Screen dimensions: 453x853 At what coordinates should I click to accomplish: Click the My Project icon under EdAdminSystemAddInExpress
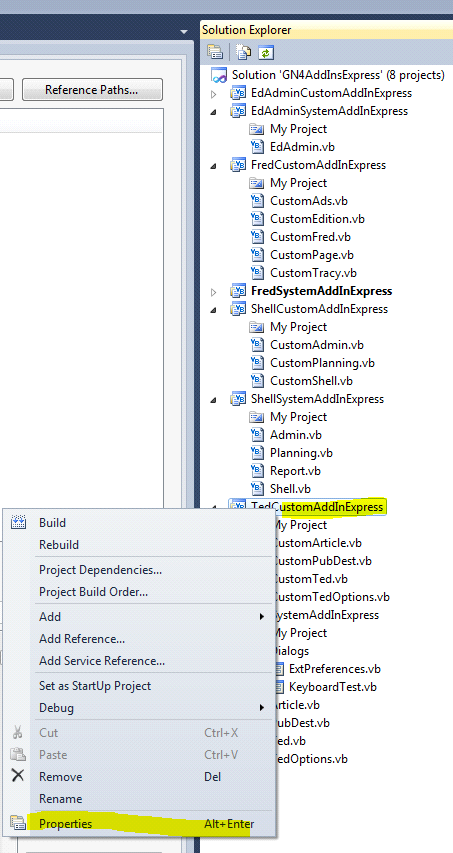coord(256,129)
